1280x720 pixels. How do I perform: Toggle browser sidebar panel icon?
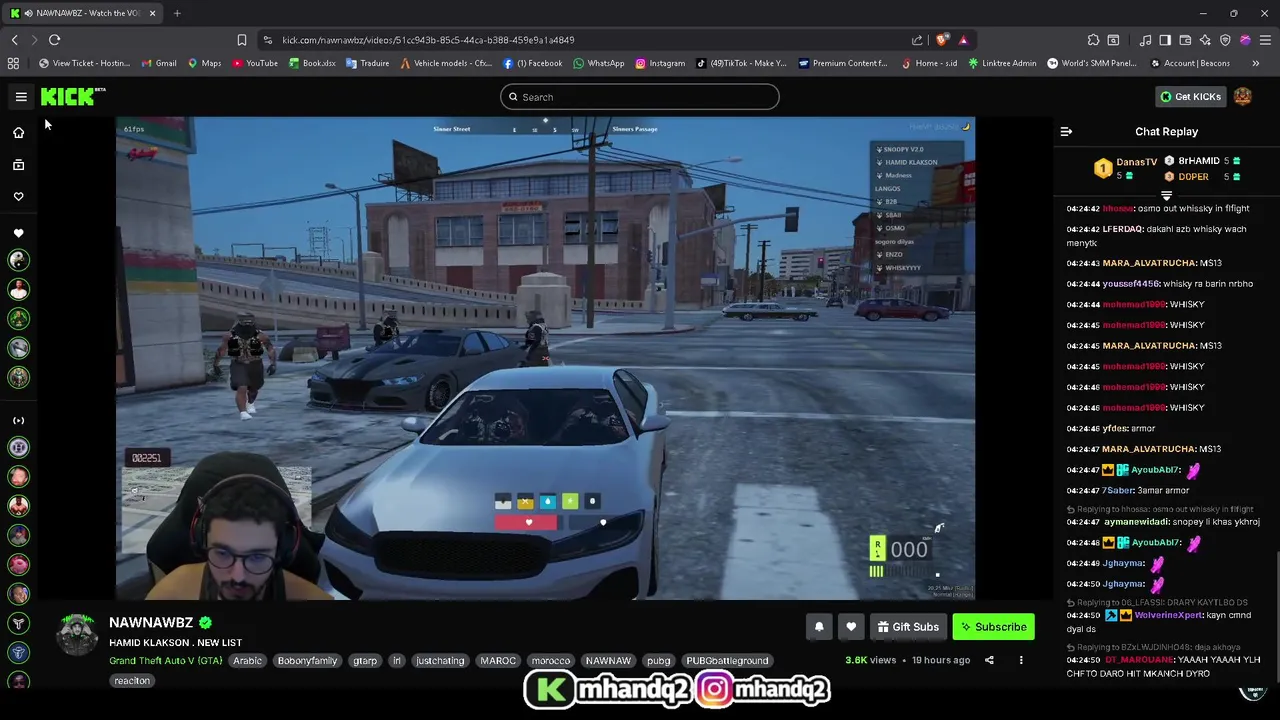1165,40
